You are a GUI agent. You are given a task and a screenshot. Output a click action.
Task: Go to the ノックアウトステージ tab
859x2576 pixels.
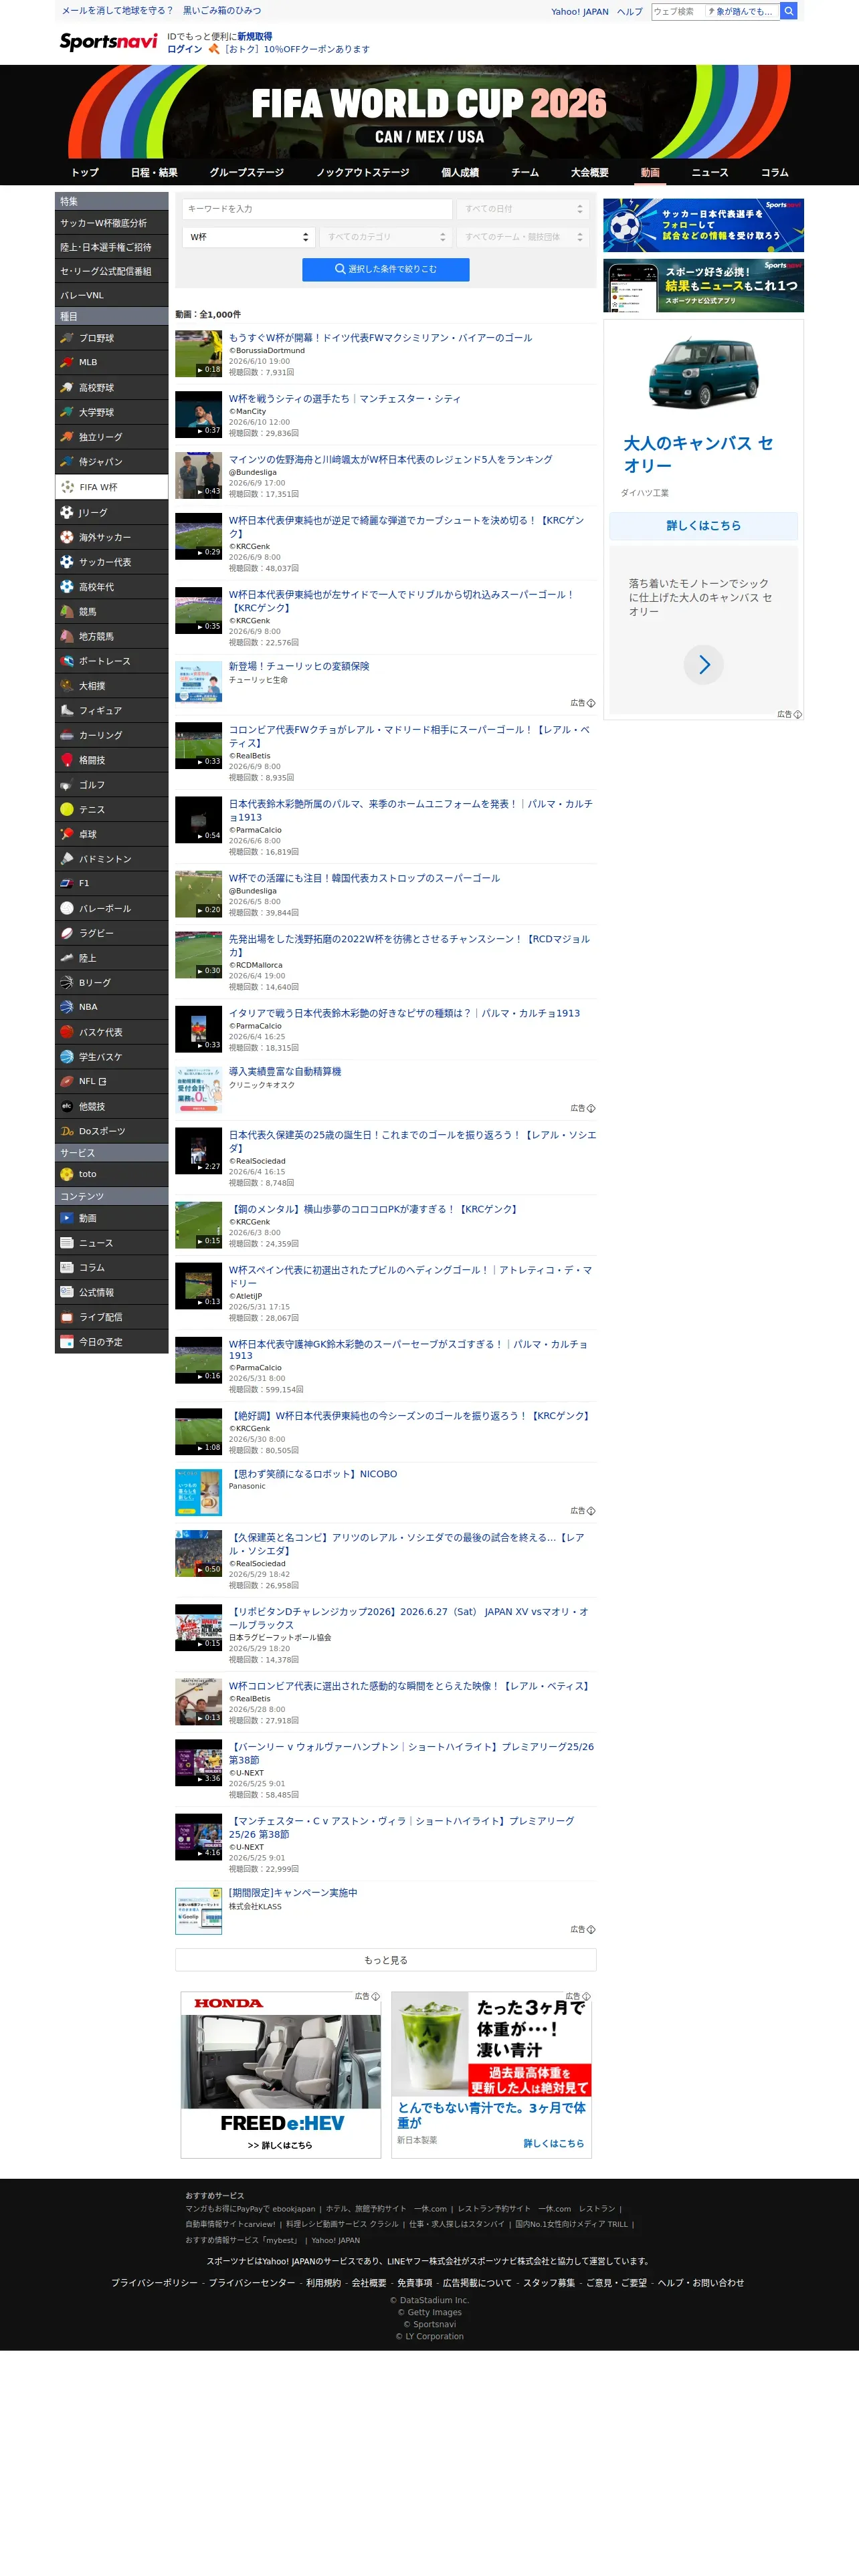363,172
